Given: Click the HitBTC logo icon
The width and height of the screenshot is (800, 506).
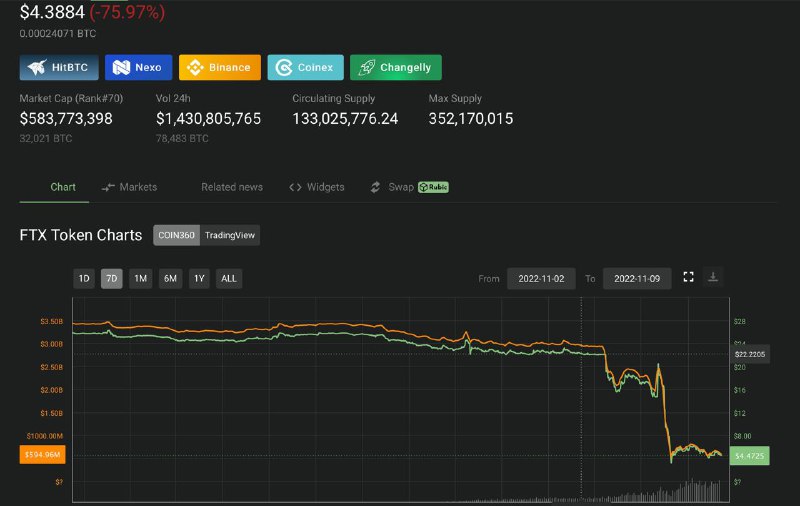Looking at the screenshot, I should (37, 67).
